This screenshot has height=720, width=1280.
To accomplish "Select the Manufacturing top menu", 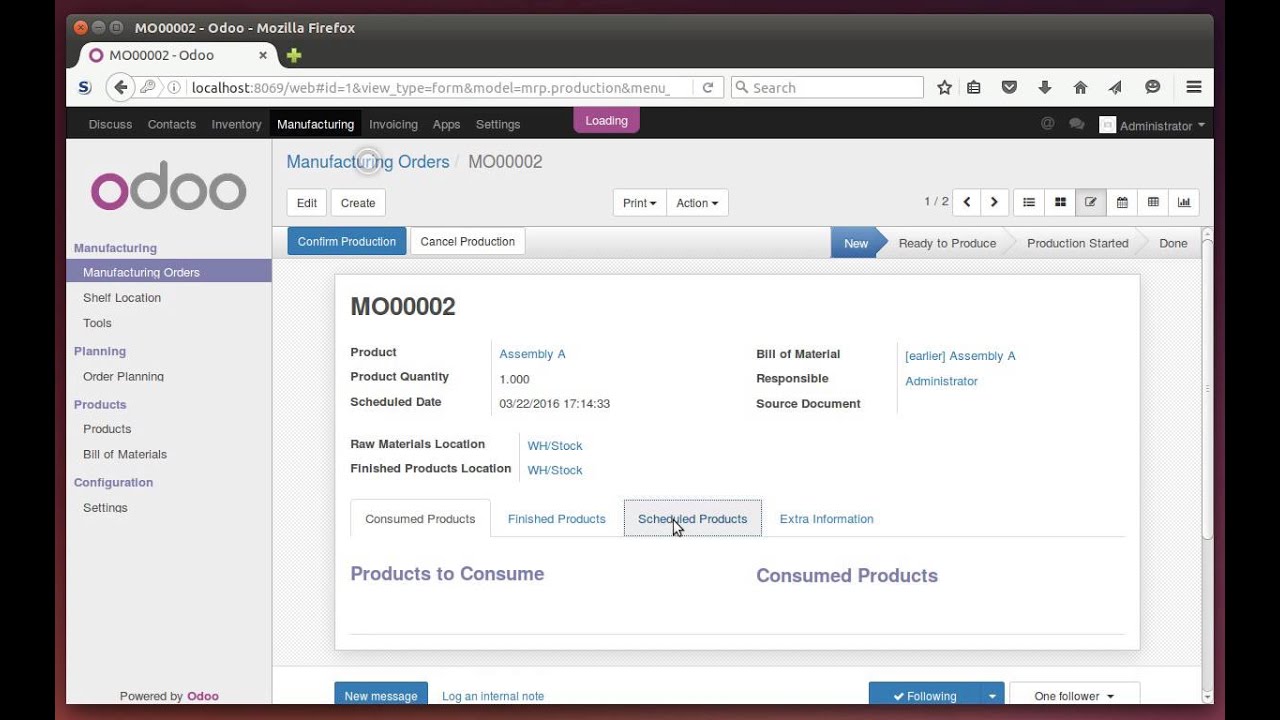I will pyautogui.click(x=315, y=124).
